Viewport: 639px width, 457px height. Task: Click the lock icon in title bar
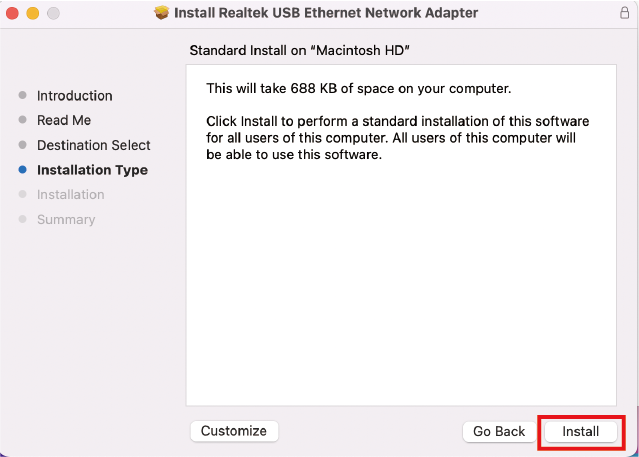pos(624,13)
